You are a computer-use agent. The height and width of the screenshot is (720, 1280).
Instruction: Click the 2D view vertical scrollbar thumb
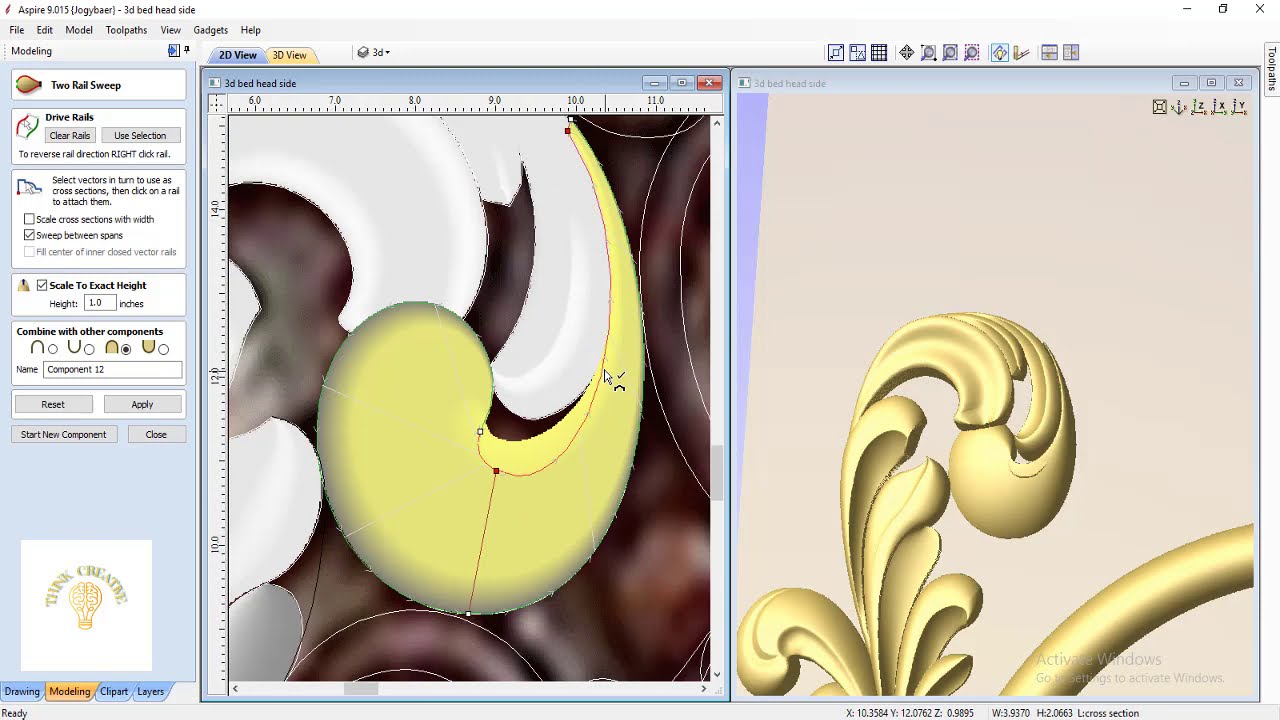716,473
